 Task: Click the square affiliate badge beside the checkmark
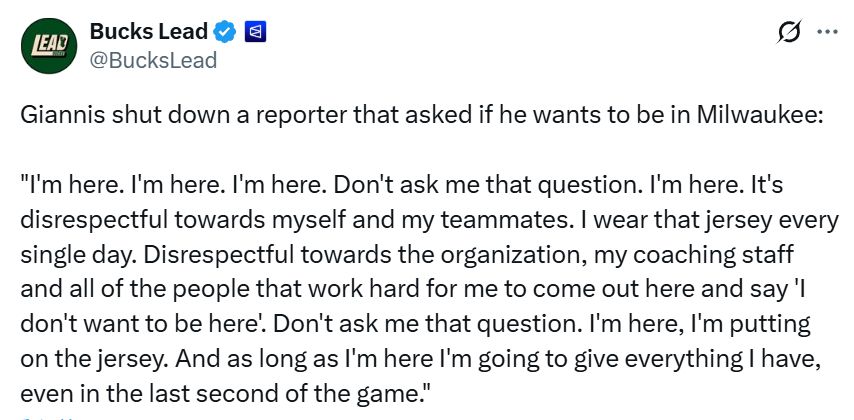255,33
